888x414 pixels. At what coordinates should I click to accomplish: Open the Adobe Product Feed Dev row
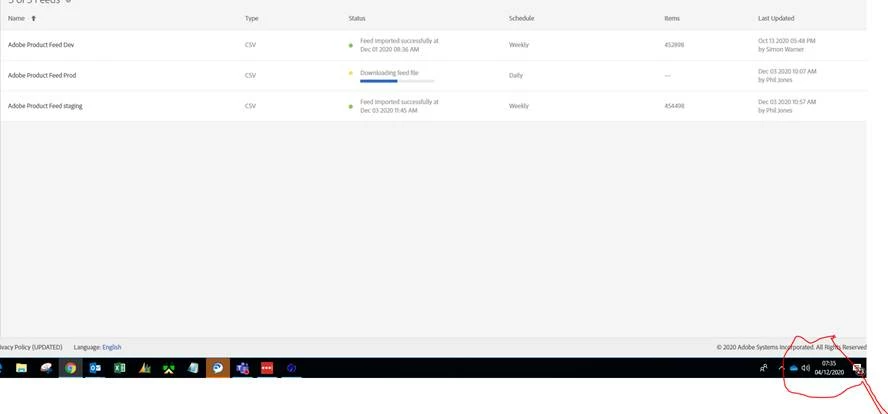click(x=433, y=45)
